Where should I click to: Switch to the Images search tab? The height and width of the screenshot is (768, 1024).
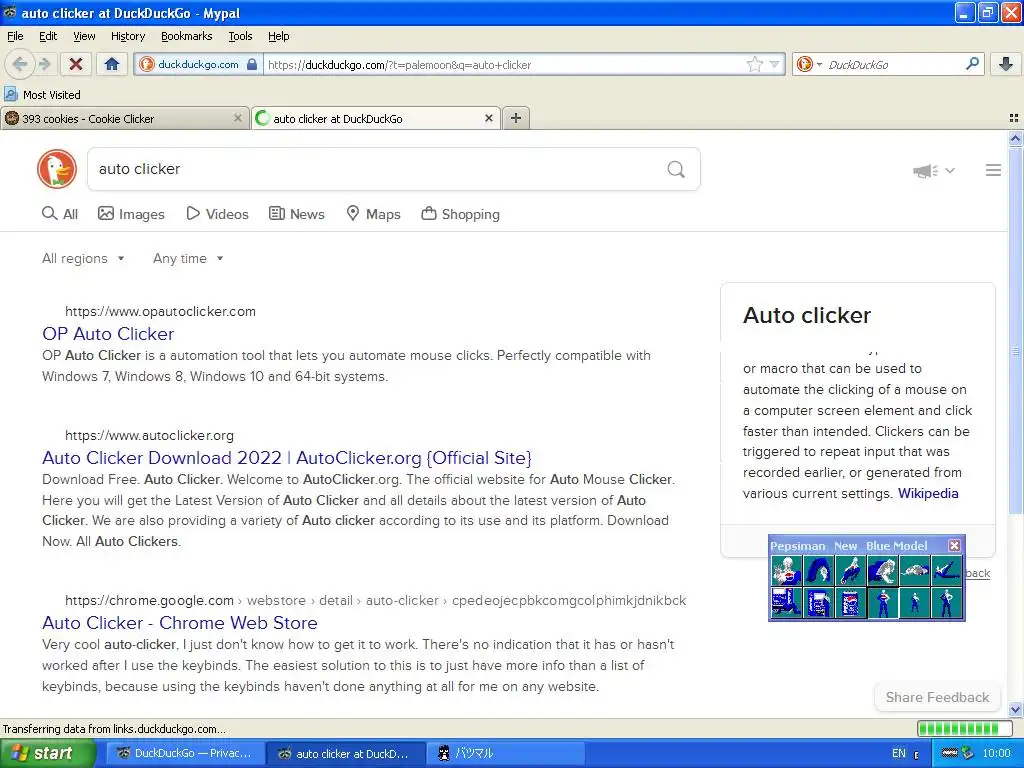[x=131, y=214]
